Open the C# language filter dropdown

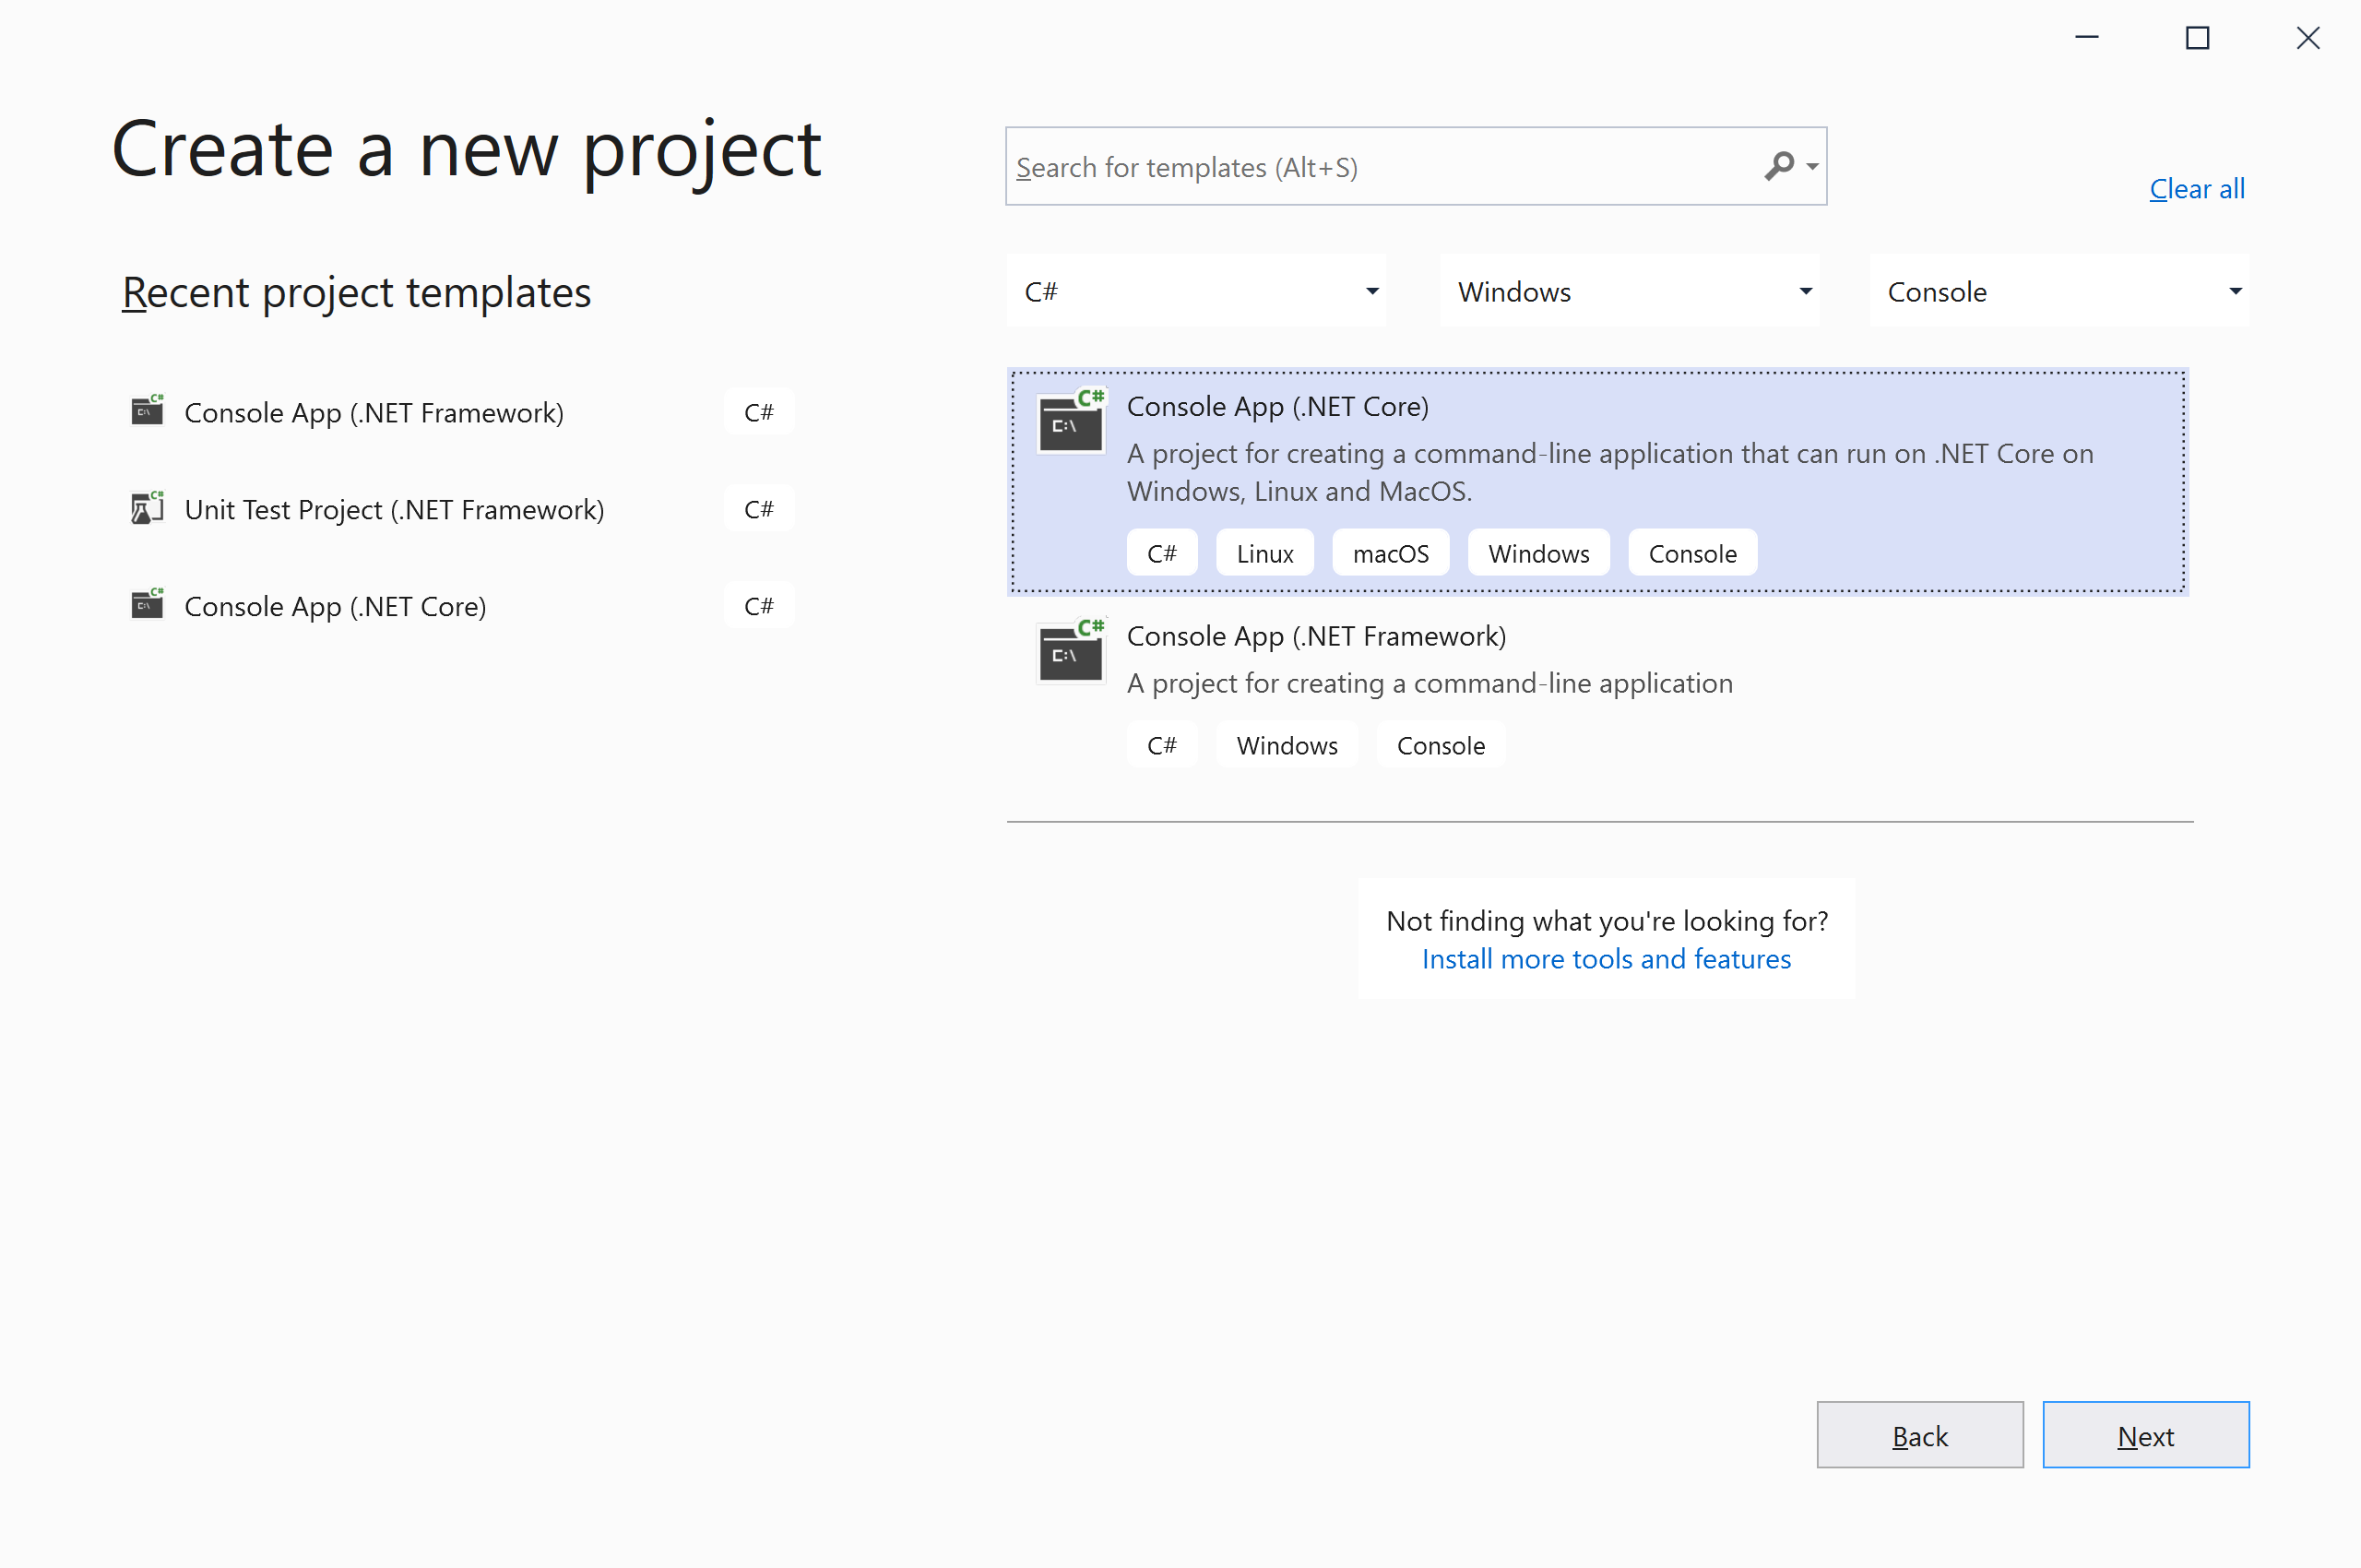point(1196,291)
